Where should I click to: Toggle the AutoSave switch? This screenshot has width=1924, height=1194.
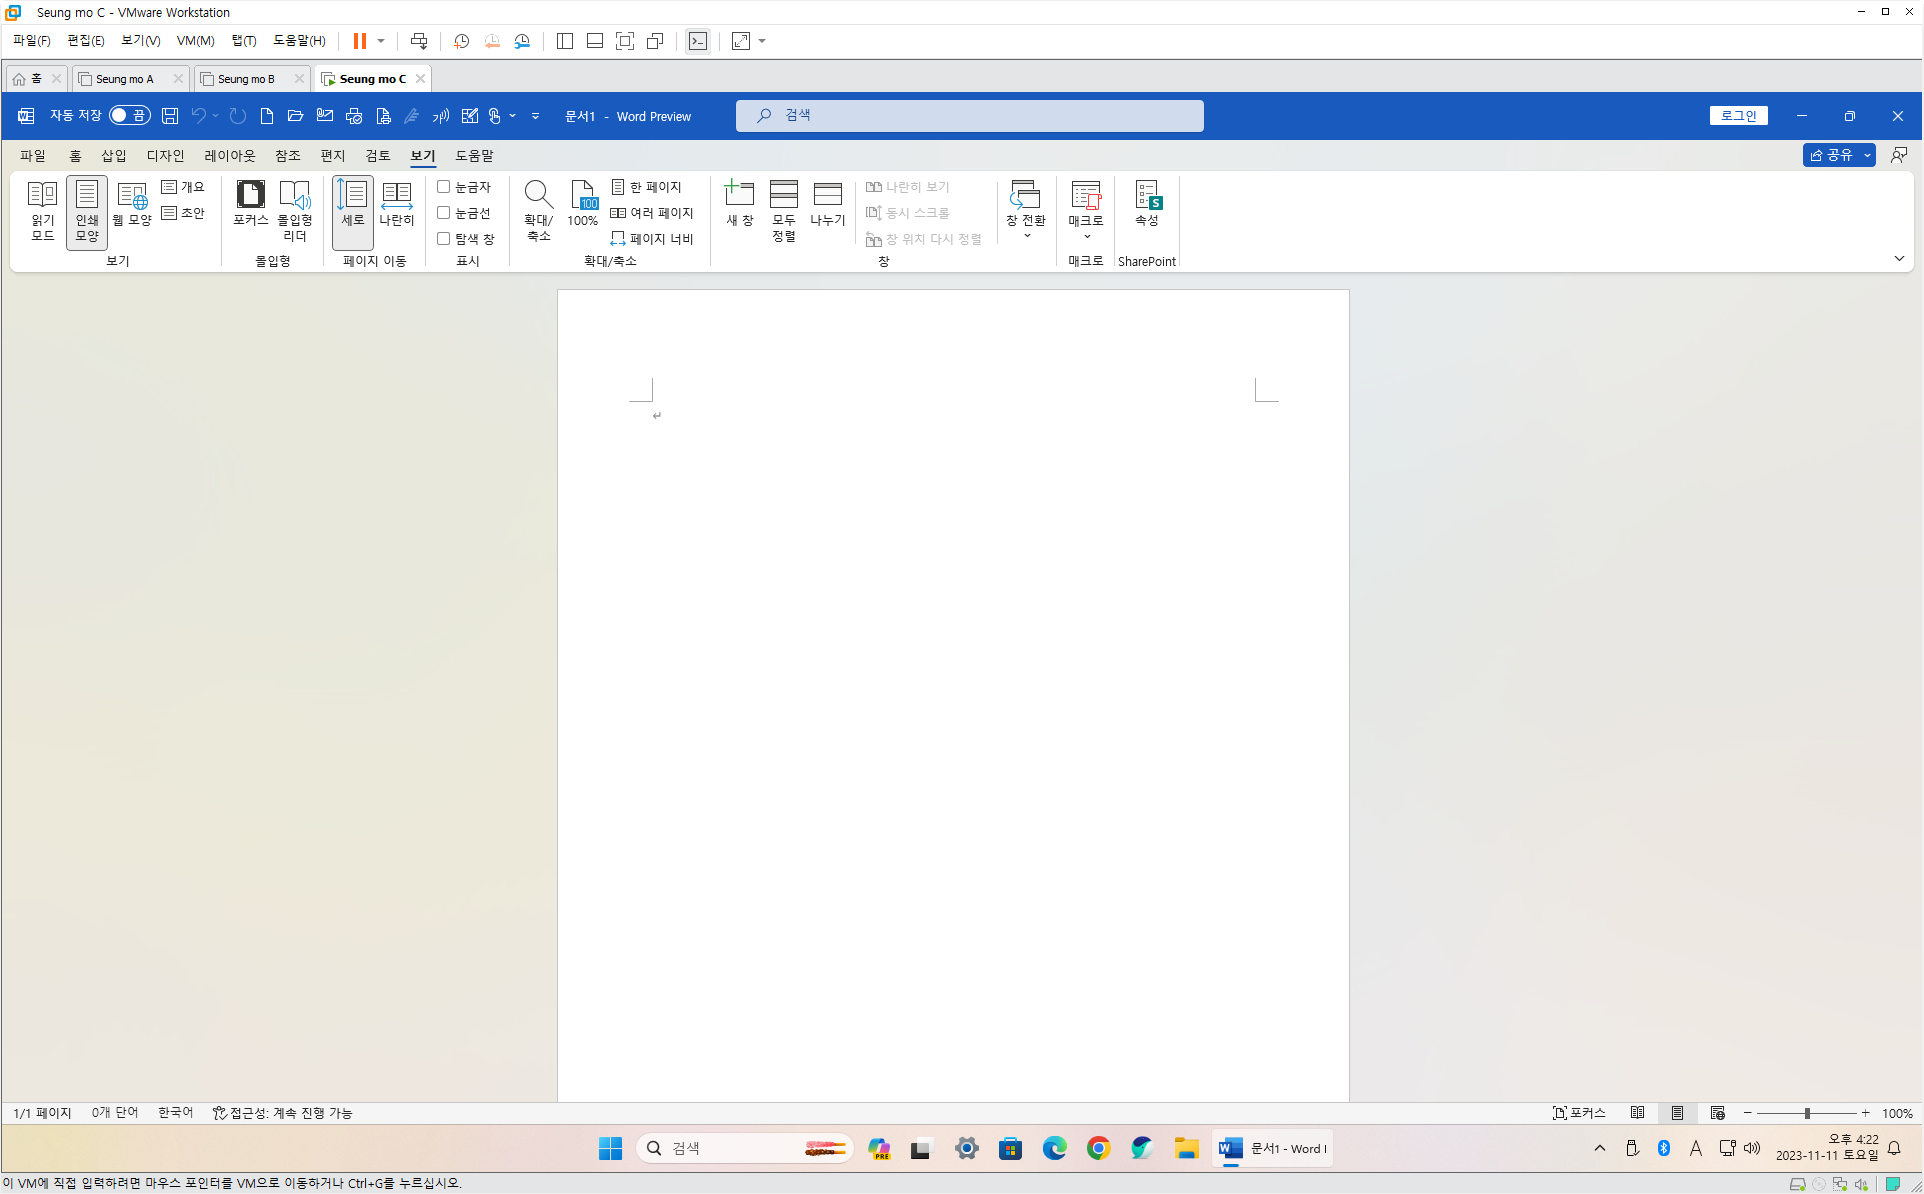click(x=129, y=116)
